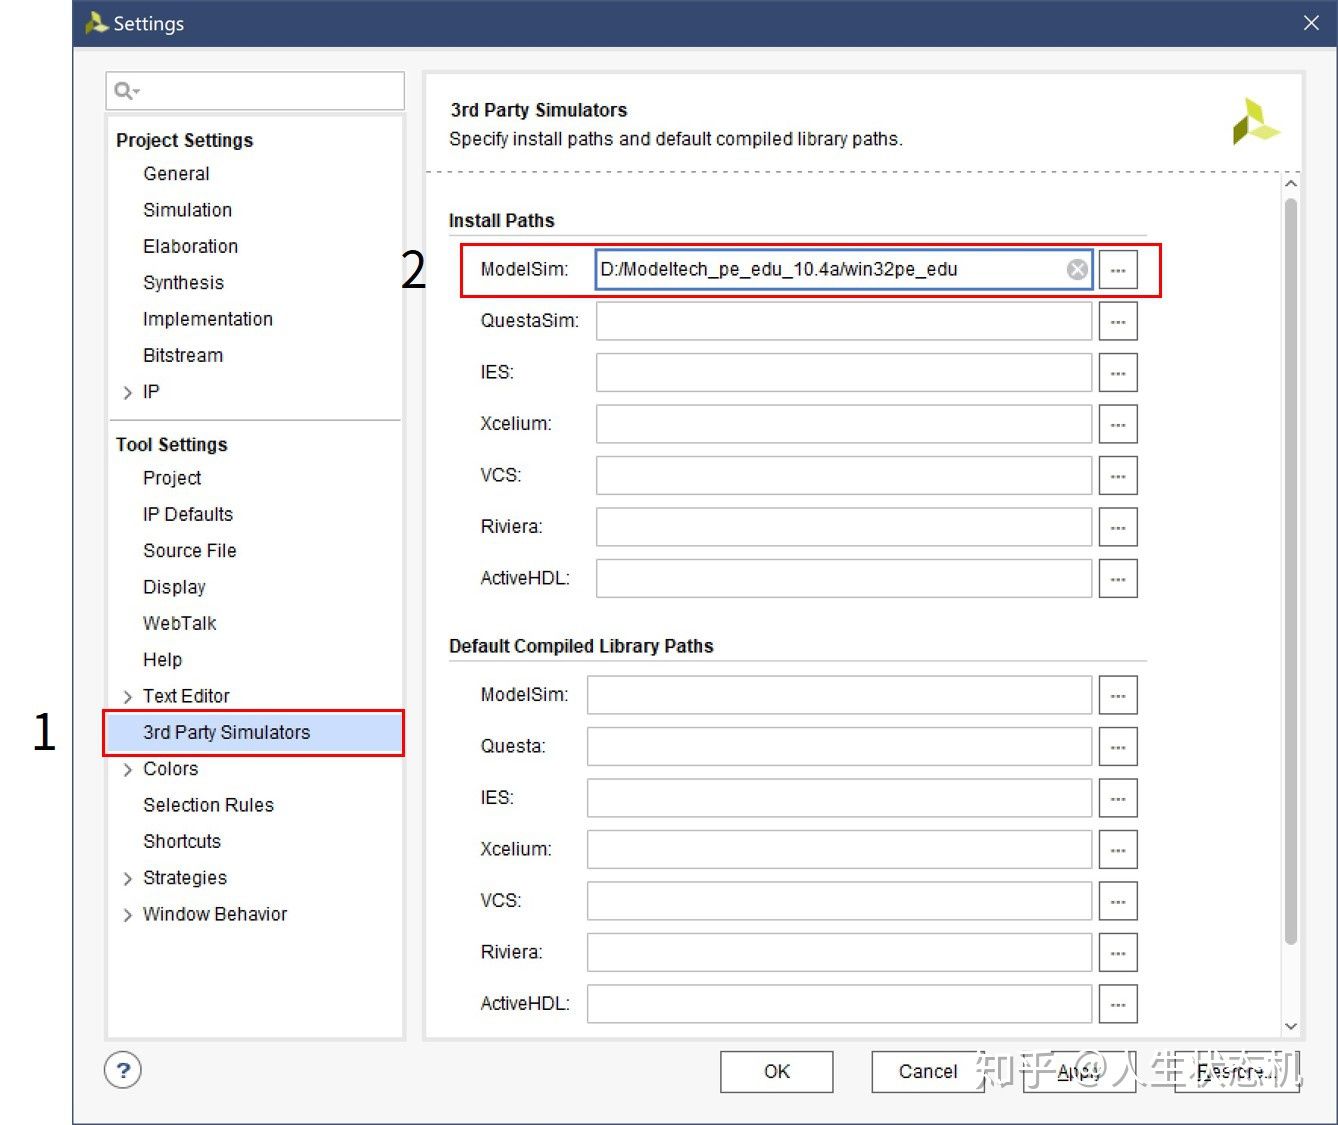The width and height of the screenshot is (1338, 1125).
Task: Click the Questa compiled library field
Action: 839,747
